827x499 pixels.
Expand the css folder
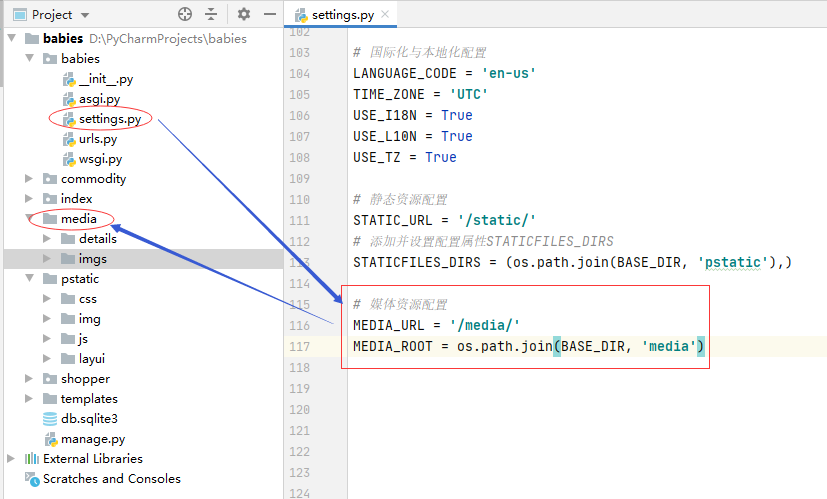47,299
